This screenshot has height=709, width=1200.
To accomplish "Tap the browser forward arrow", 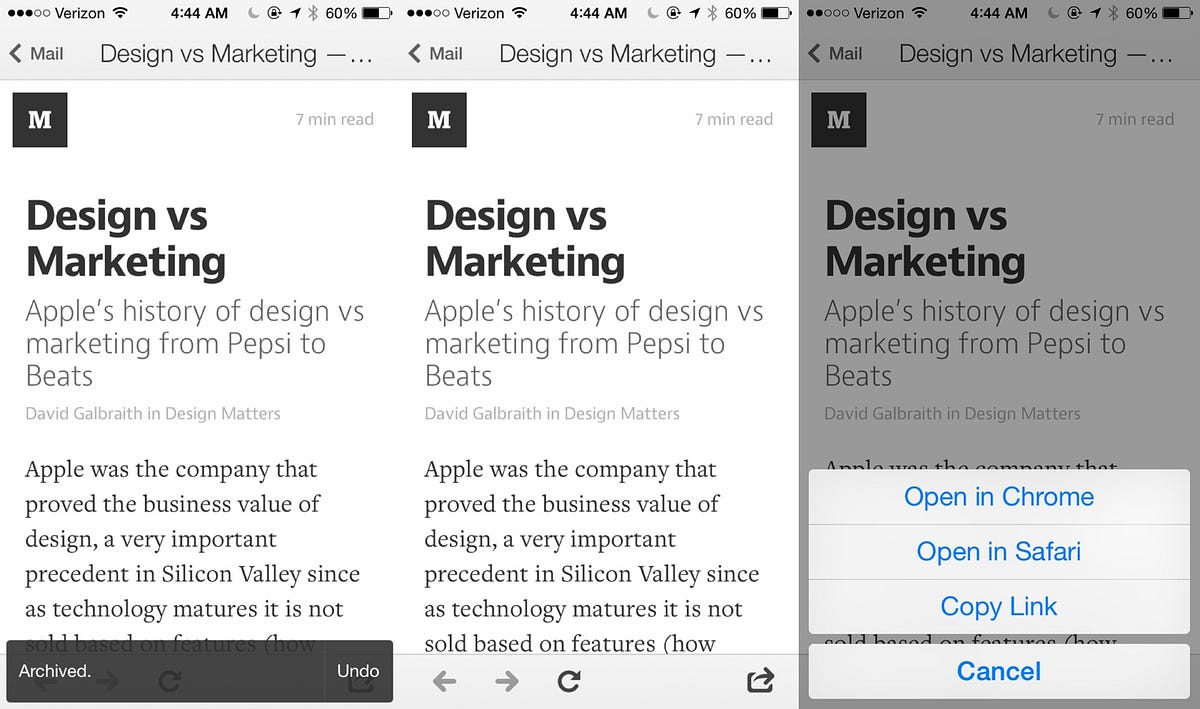I will [506, 680].
